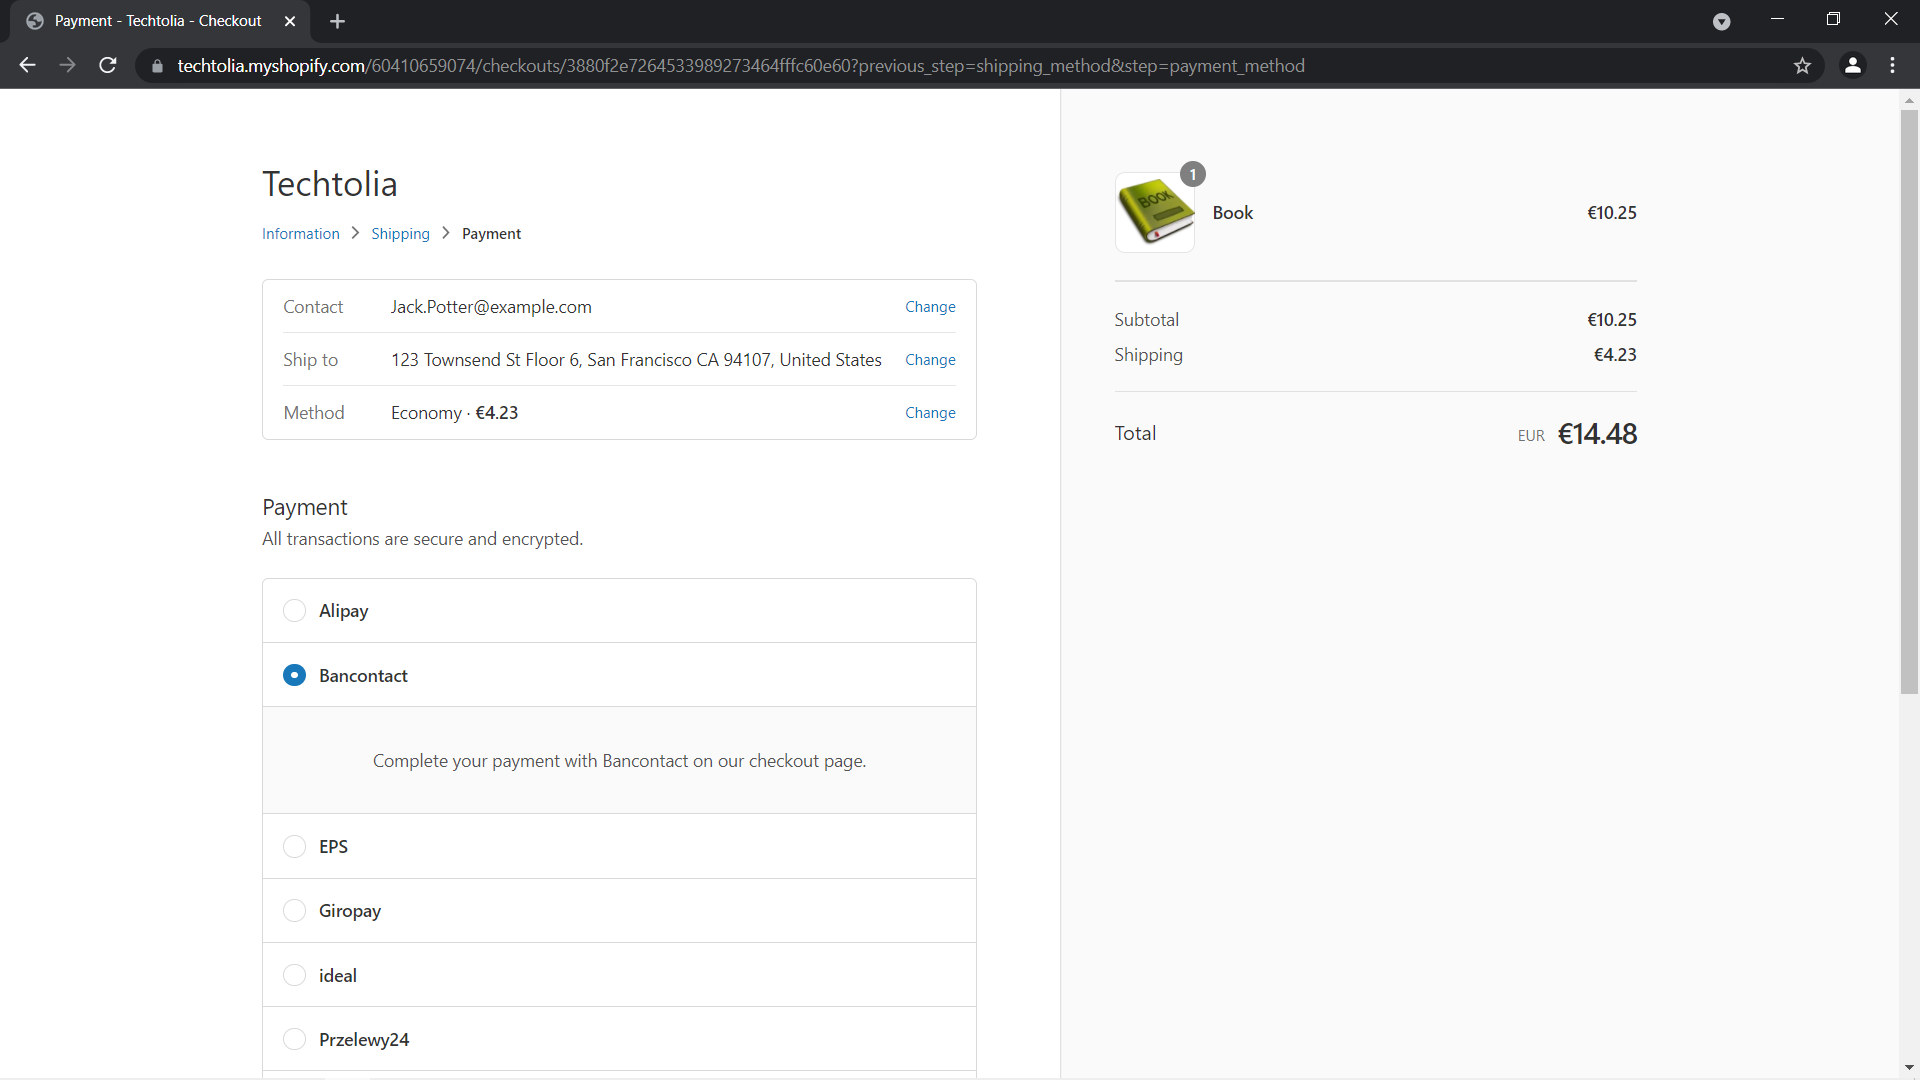1920x1080 pixels.
Task: Bookmark this page with the star
Action: coord(1802,66)
